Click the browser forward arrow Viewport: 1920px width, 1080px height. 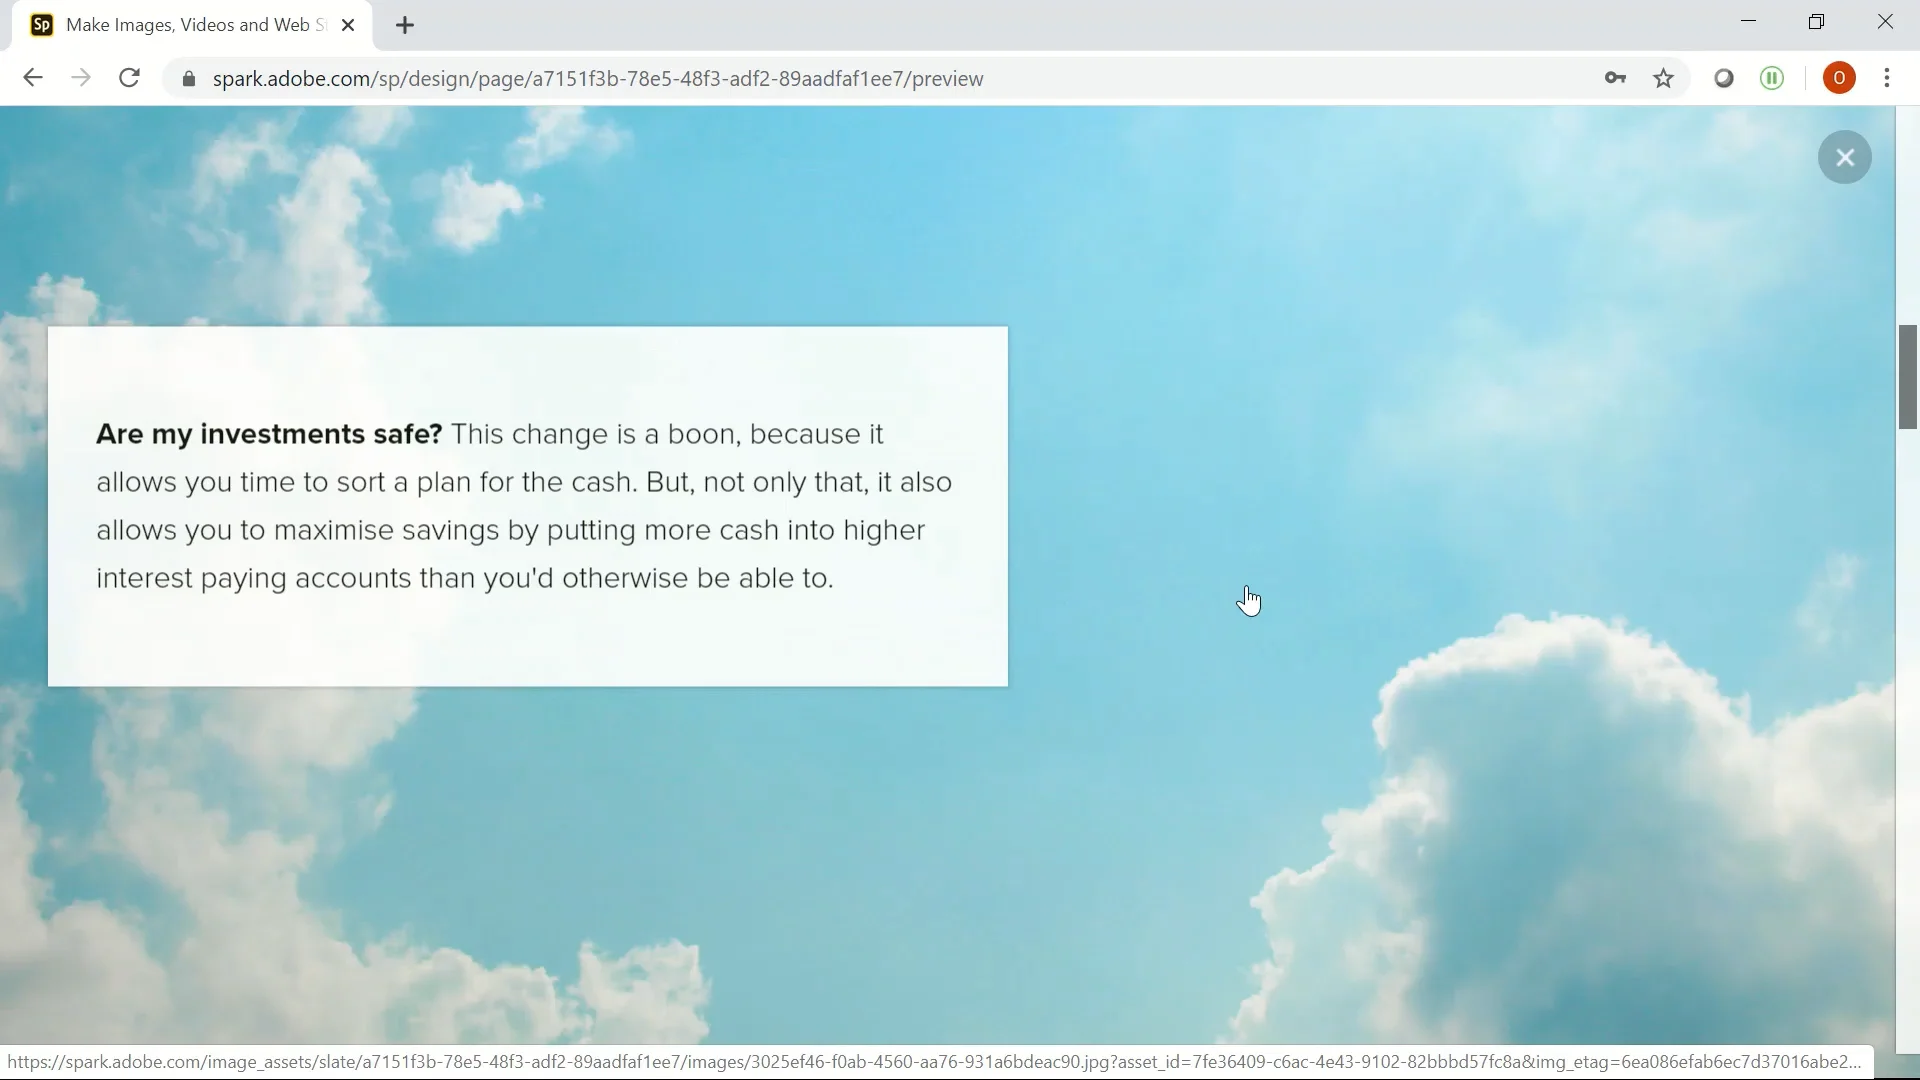81,78
